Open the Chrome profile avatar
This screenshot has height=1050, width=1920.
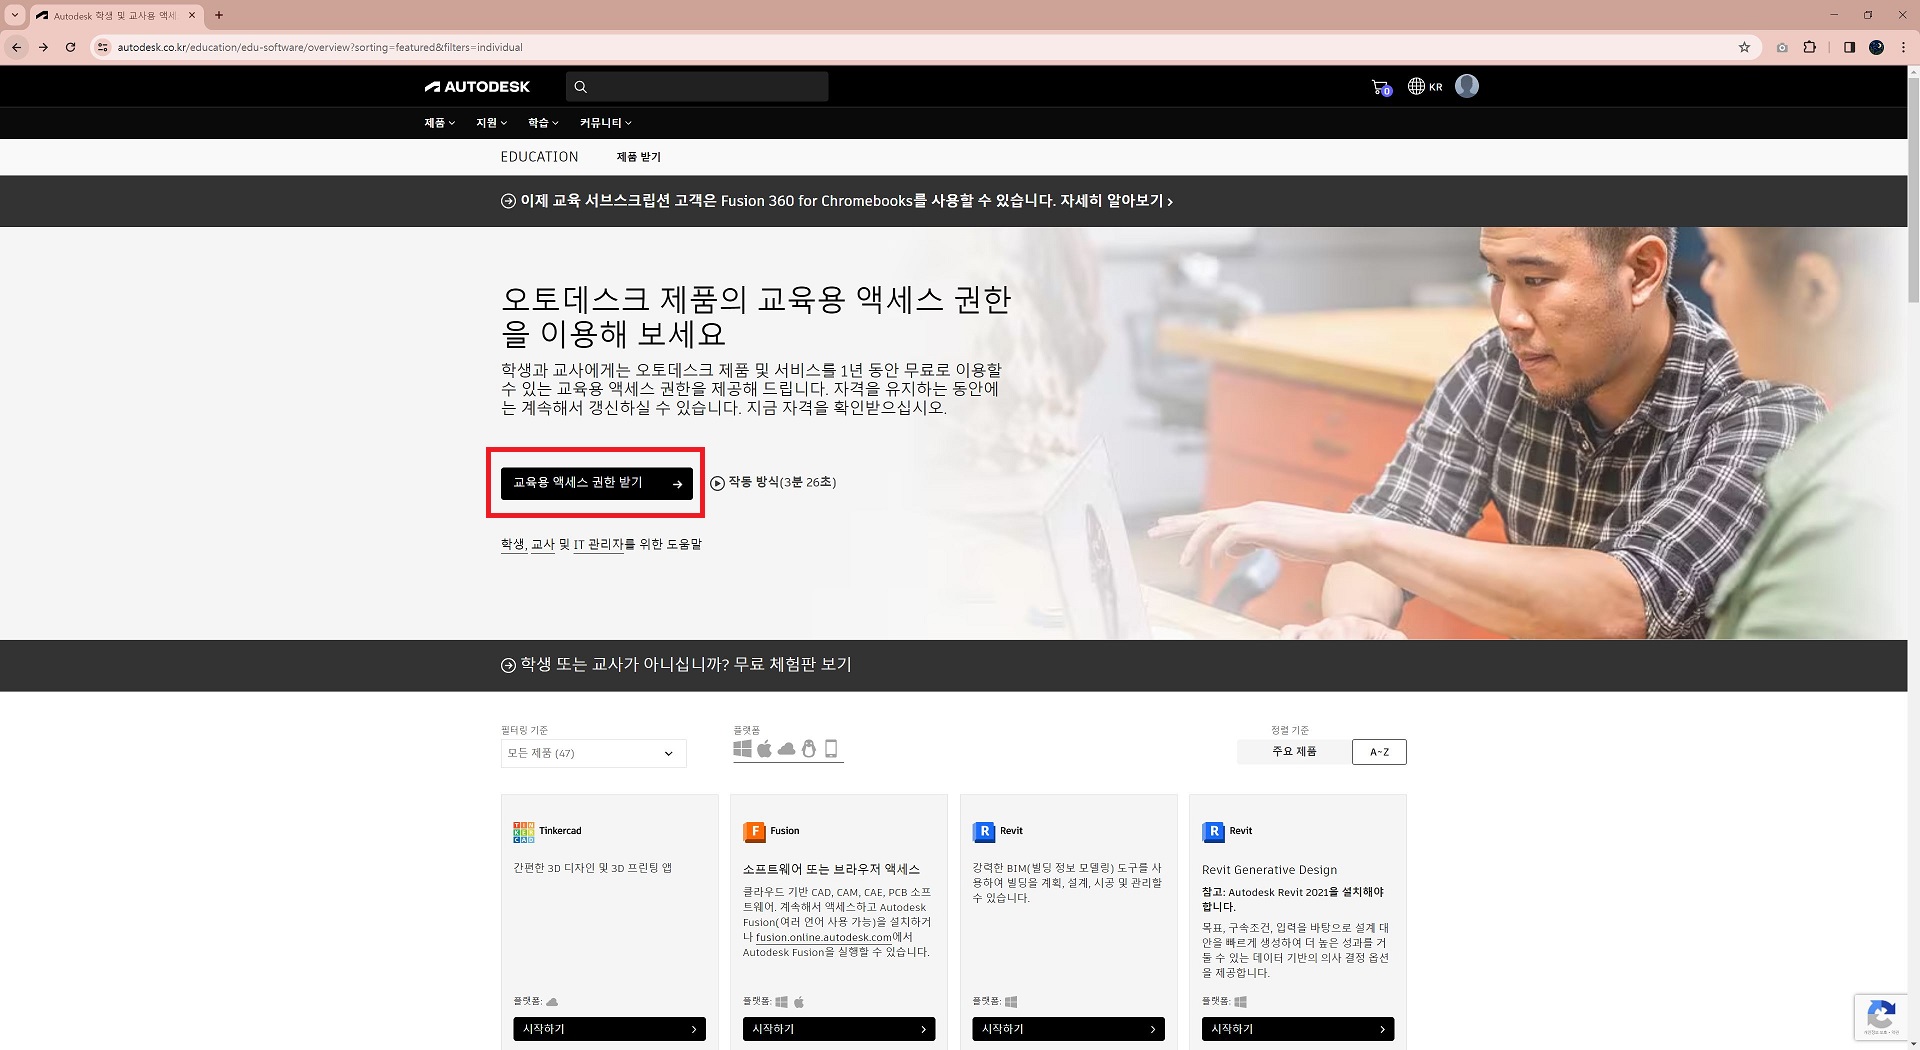1876,47
